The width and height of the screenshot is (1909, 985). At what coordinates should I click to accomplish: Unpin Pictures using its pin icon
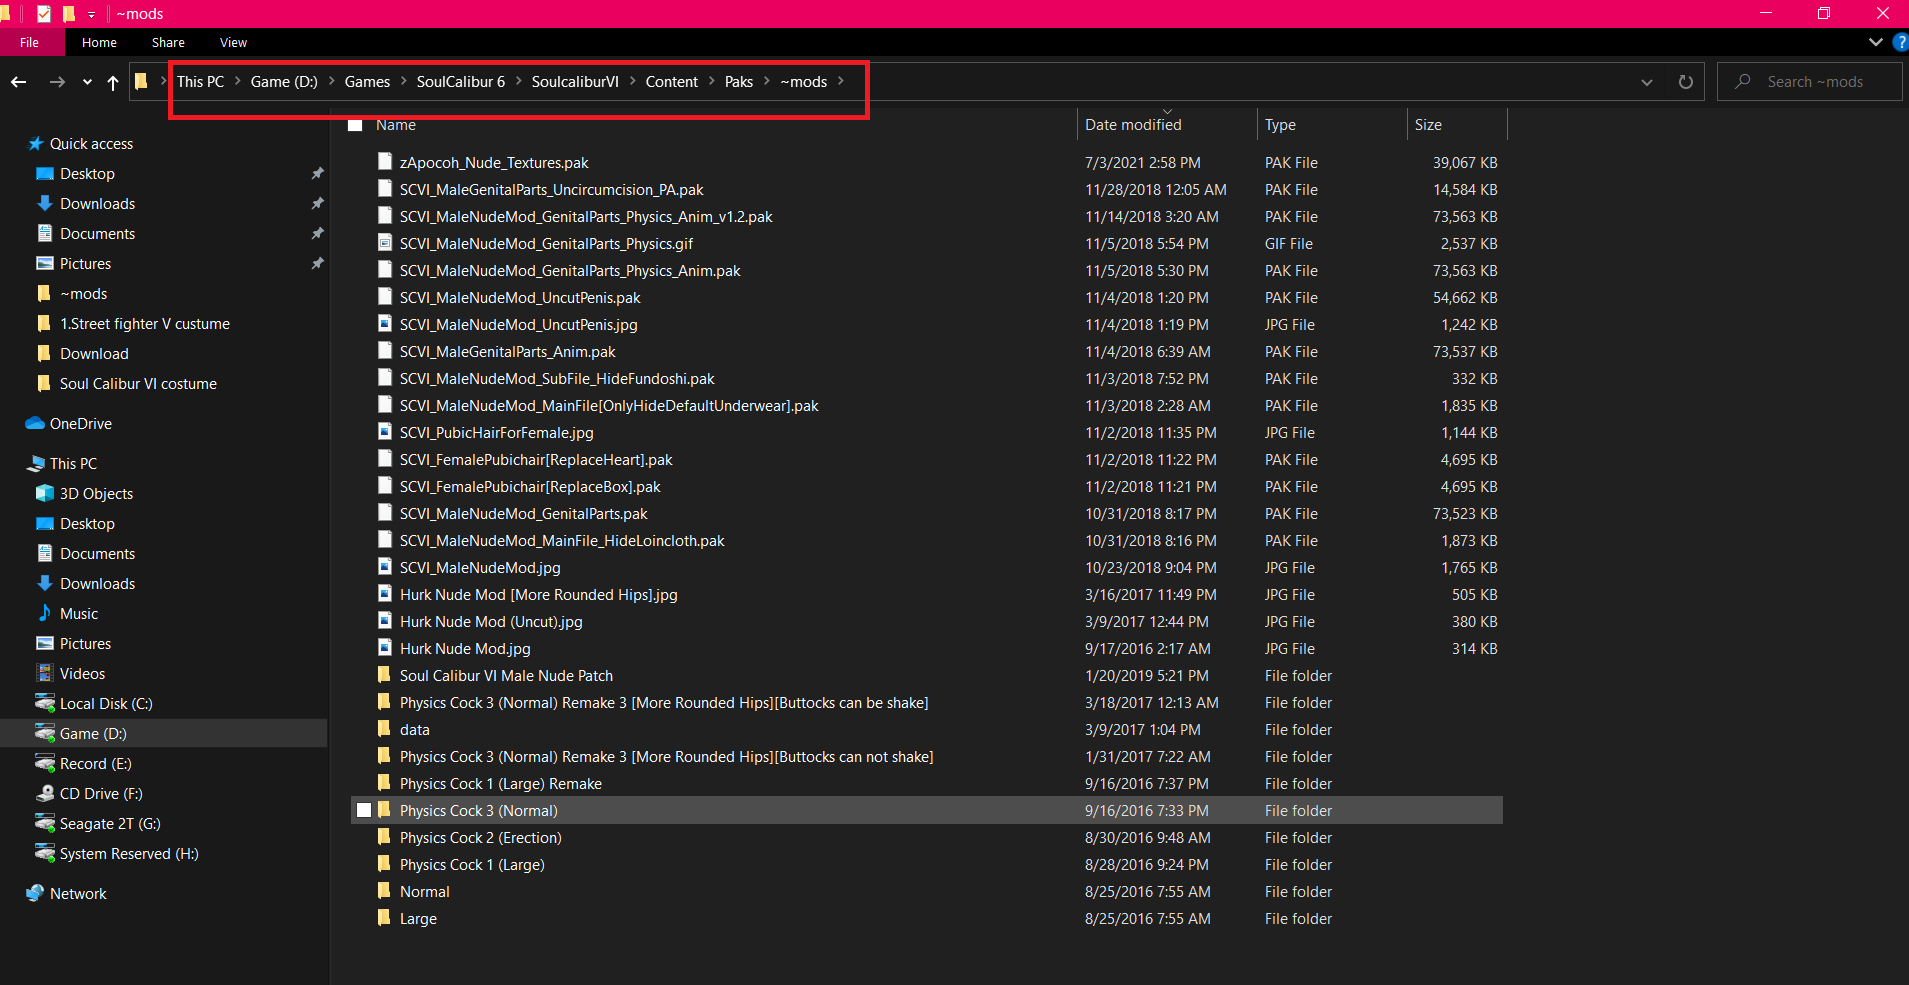[317, 264]
